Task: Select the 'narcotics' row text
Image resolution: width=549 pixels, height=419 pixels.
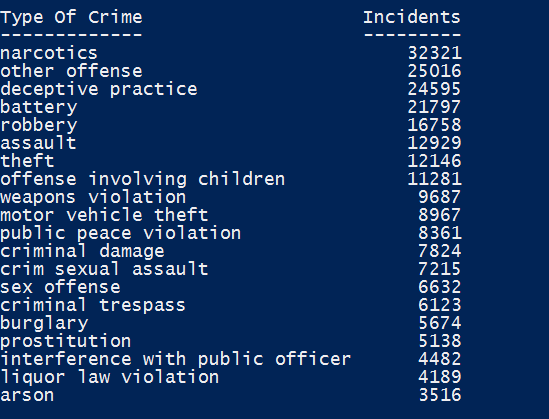Action: (49, 53)
